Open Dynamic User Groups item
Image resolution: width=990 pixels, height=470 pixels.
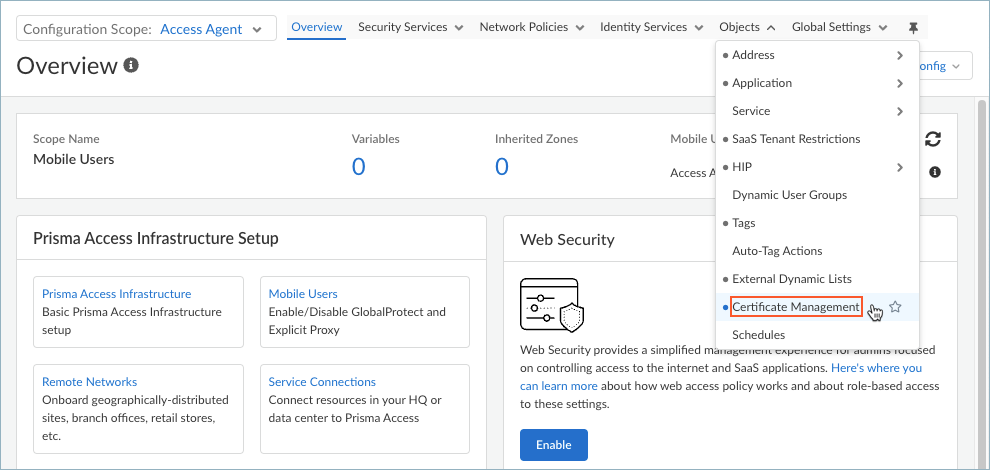tap(789, 195)
